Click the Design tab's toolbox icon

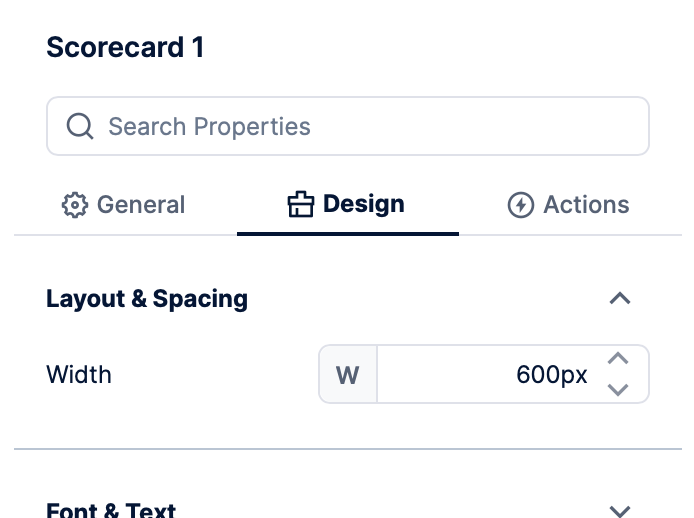click(300, 206)
